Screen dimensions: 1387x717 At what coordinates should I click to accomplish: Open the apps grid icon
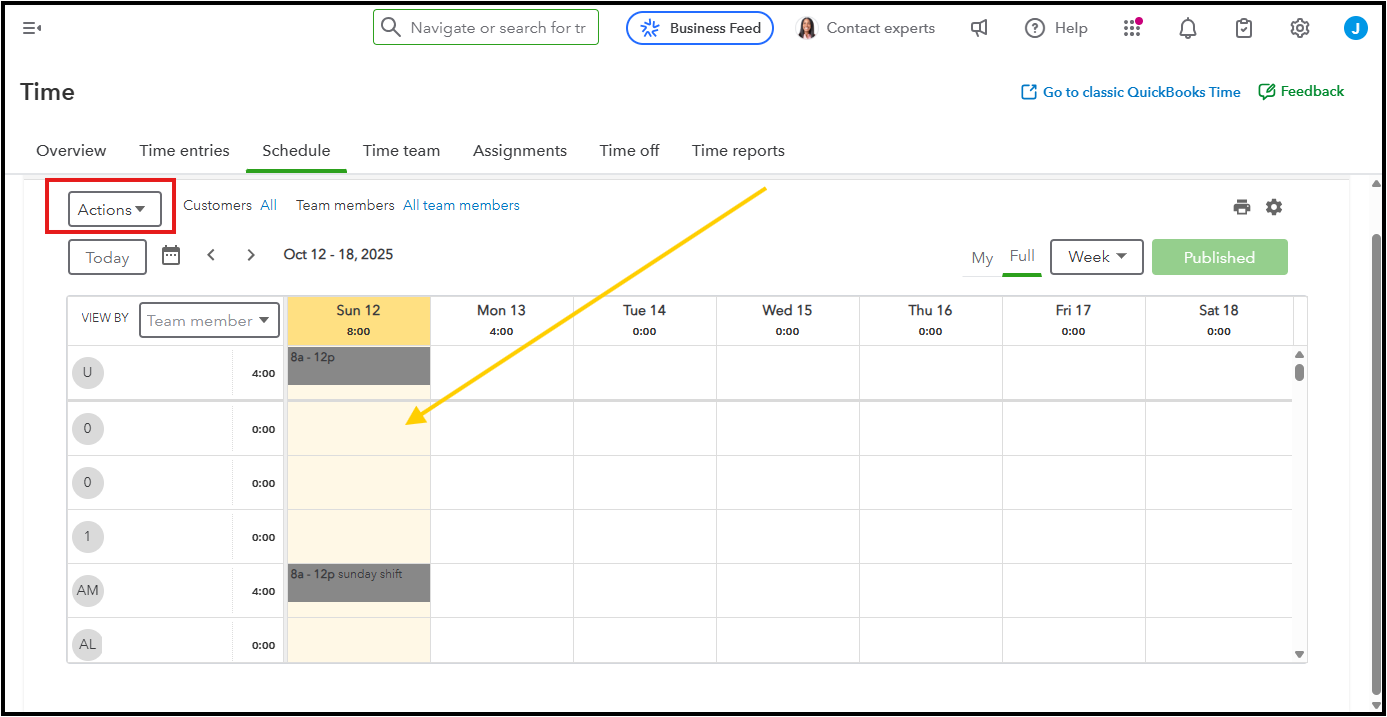click(1132, 28)
